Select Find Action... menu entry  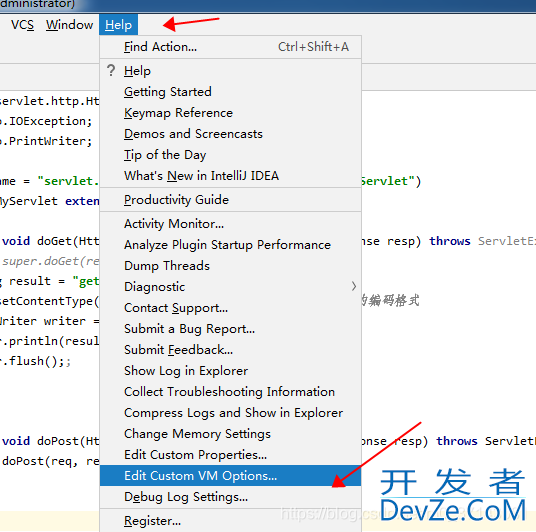click(231, 47)
